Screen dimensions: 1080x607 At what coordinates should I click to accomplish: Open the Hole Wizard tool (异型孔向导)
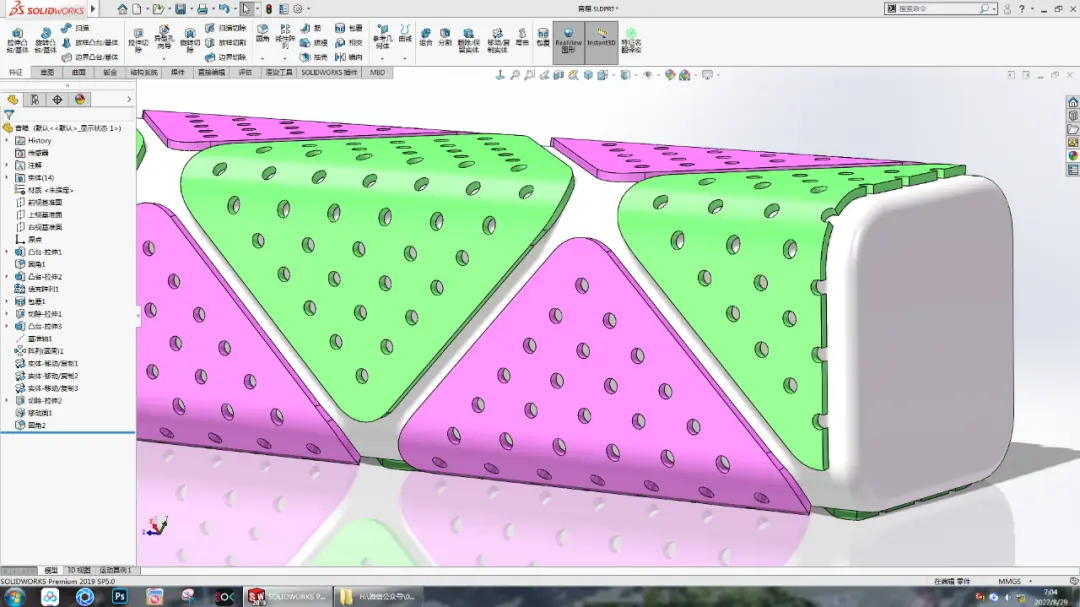(164, 39)
